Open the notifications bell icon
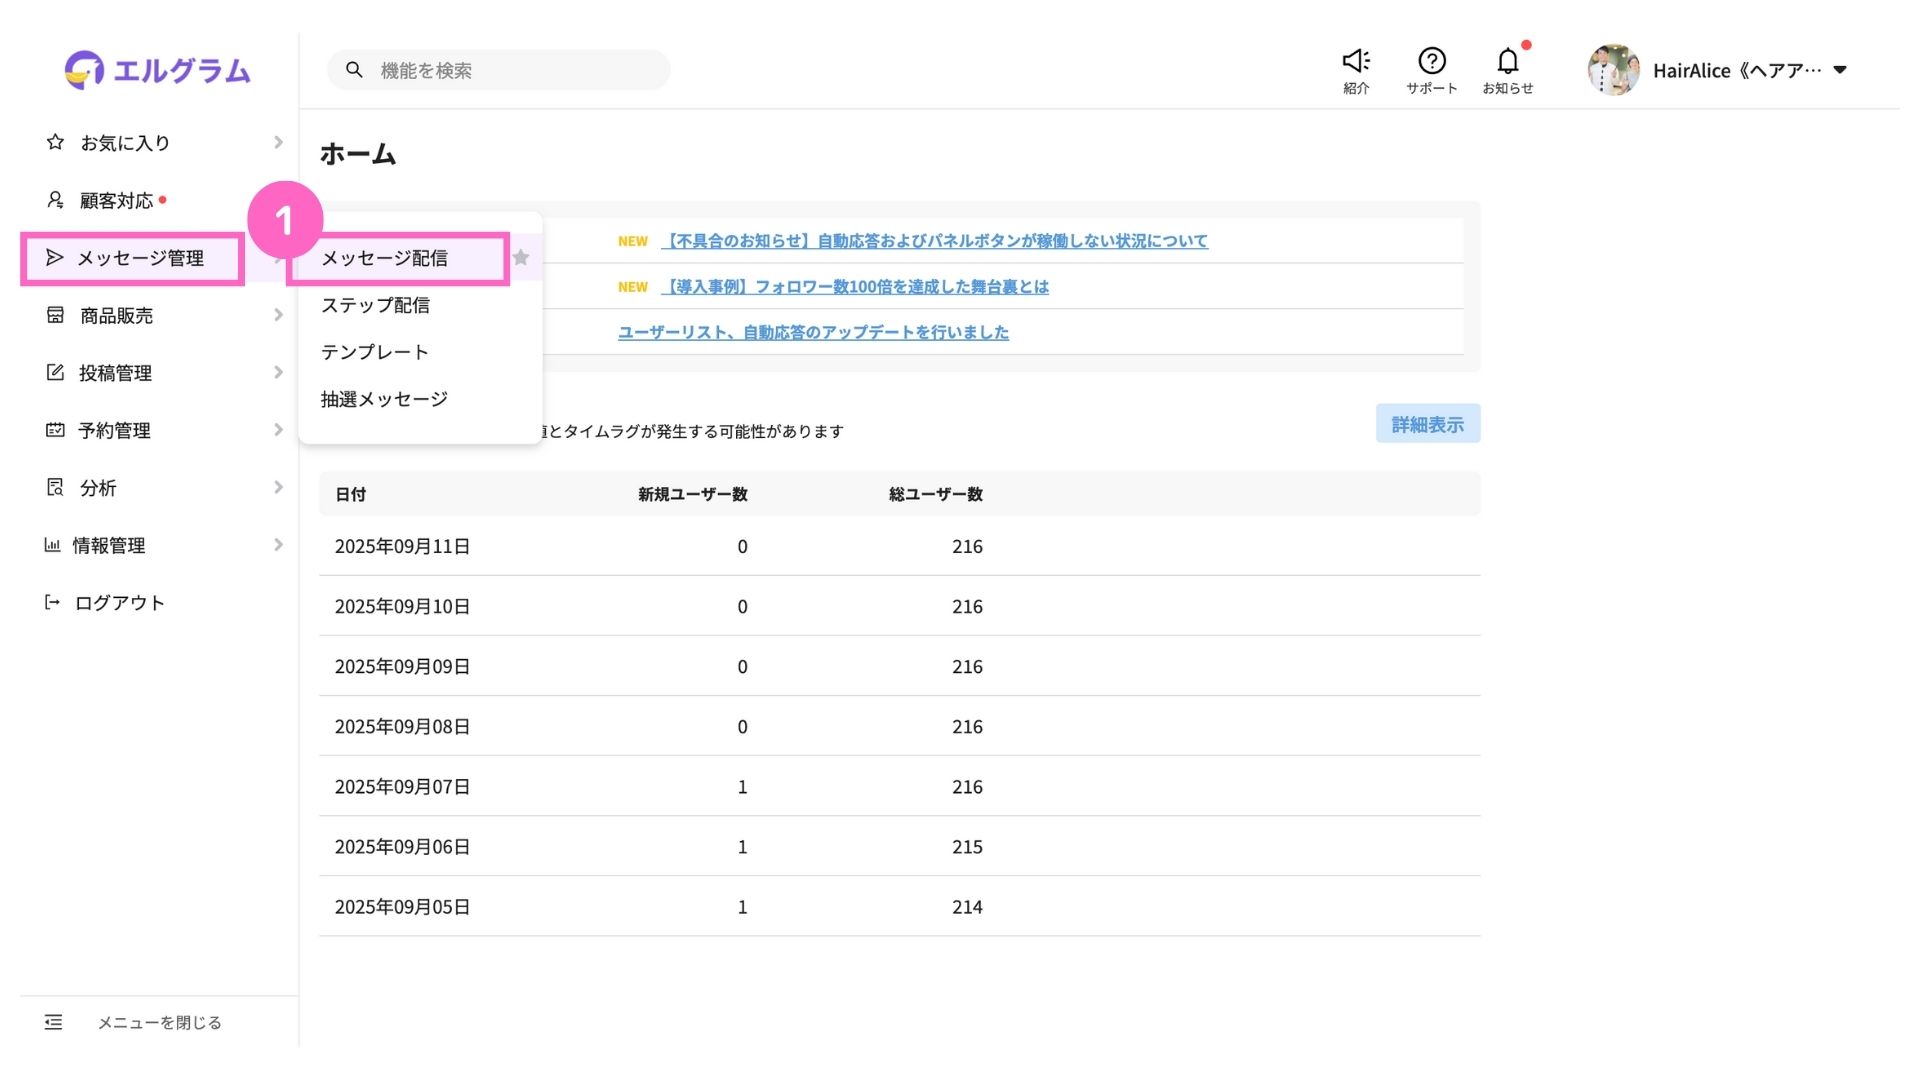 click(1507, 61)
